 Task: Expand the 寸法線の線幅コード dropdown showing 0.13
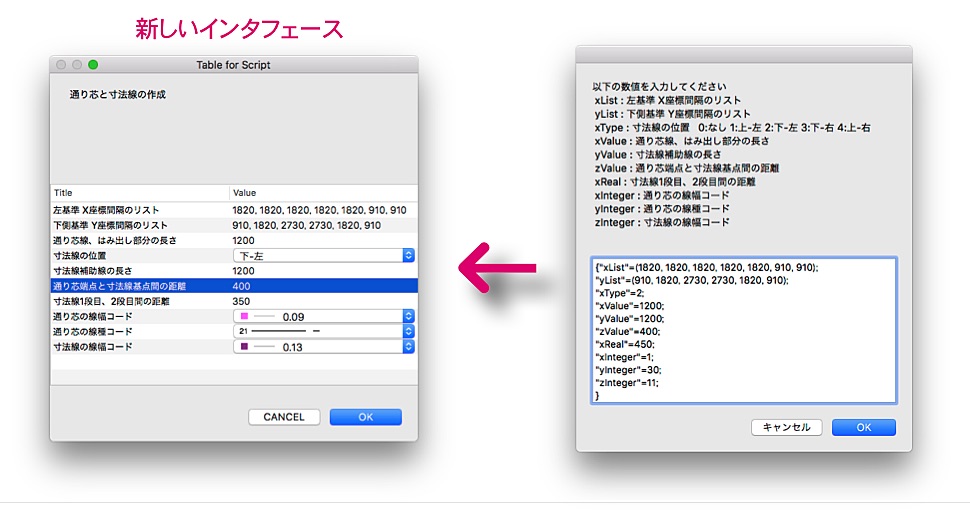tap(407, 346)
